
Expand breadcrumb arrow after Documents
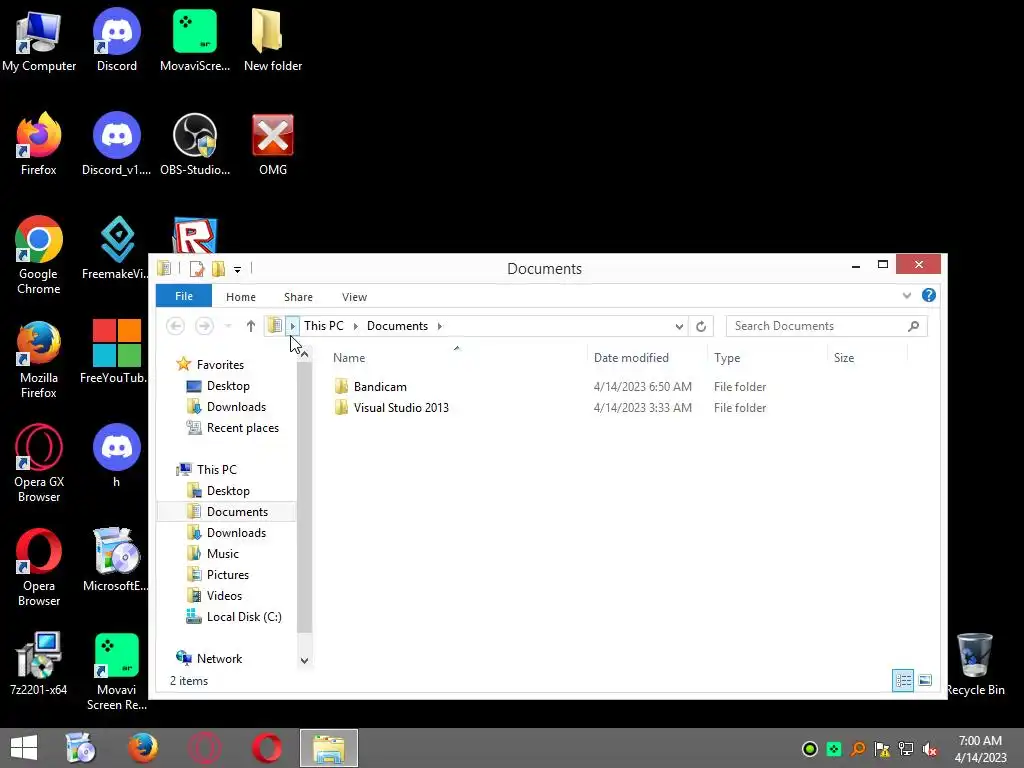coord(440,326)
